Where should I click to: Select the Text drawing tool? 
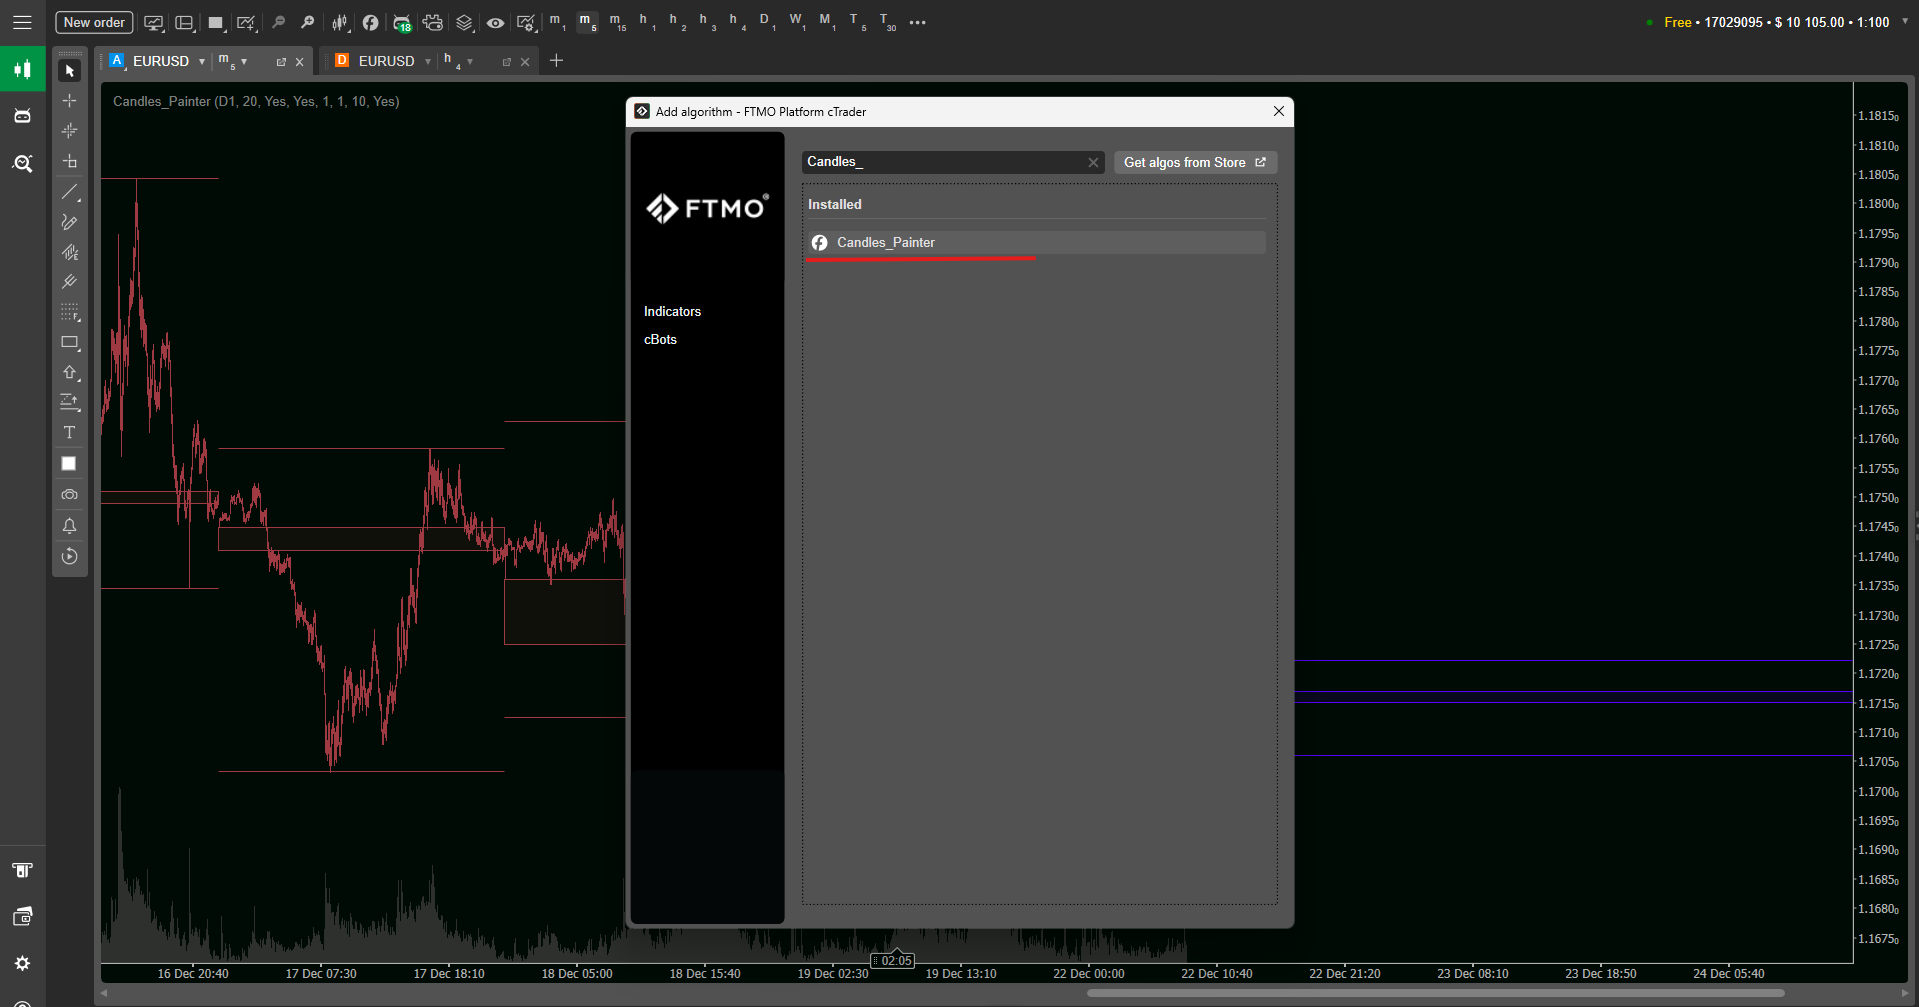click(x=69, y=433)
